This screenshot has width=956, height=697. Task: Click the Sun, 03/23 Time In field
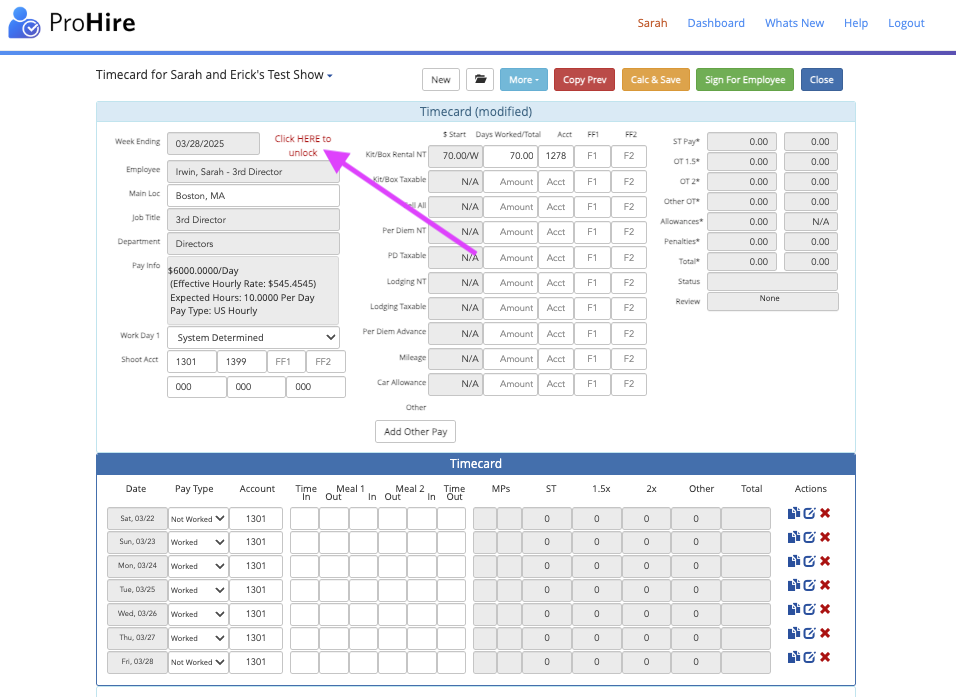click(x=304, y=542)
